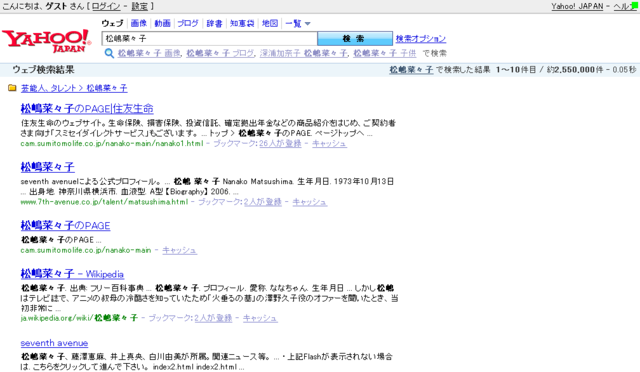This screenshot has width=640, height=372.
Task: Open result titled 松嶋菜々子のPAGE
Action: (x=65, y=225)
